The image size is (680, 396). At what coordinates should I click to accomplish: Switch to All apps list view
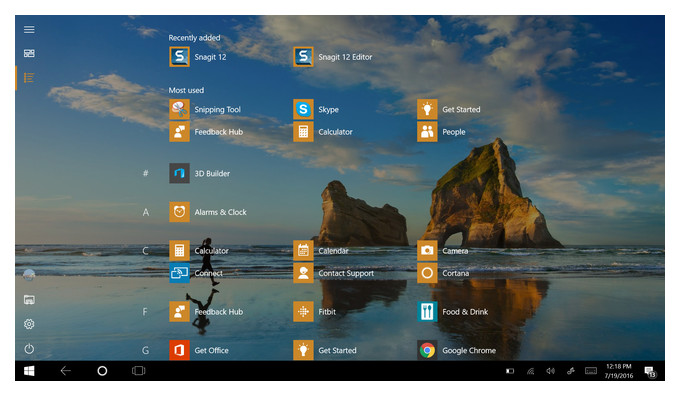[29, 78]
